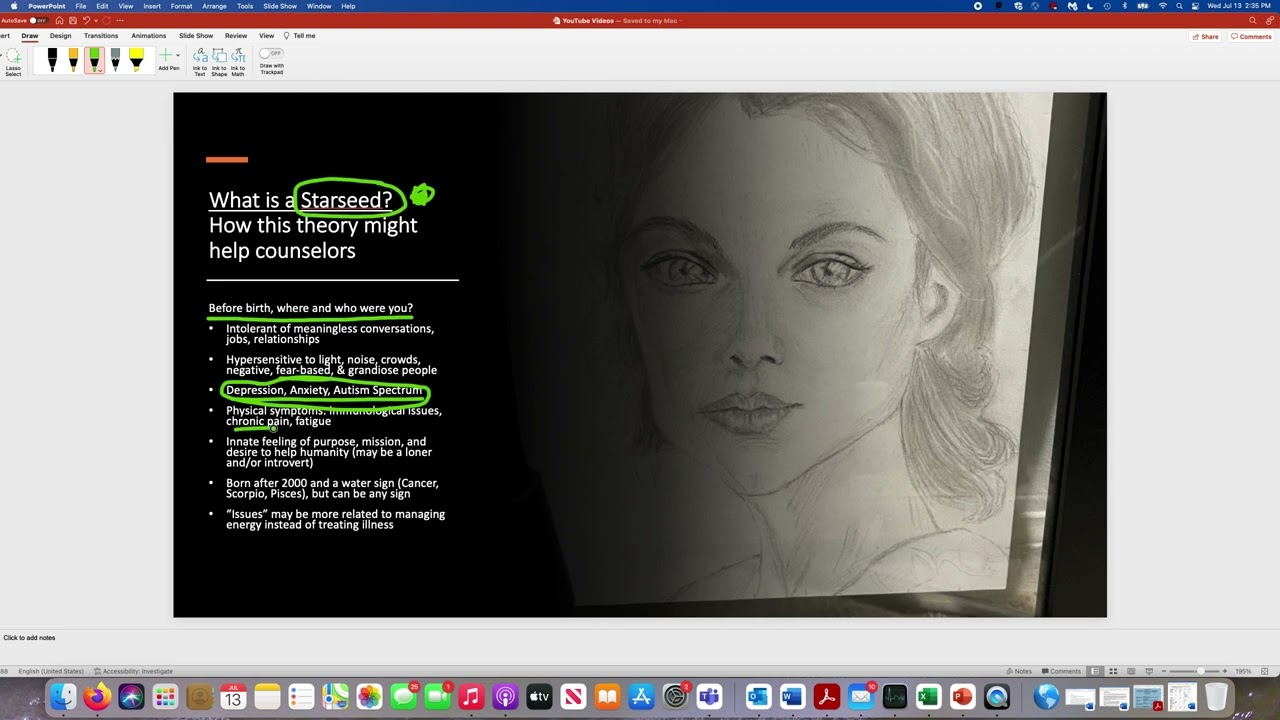Click the Share button
Viewport: 1280px width, 720px height.
tap(1205, 36)
